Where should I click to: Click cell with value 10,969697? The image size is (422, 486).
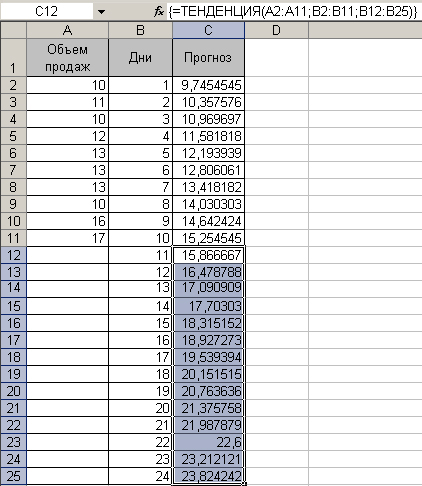[x=208, y=119]
